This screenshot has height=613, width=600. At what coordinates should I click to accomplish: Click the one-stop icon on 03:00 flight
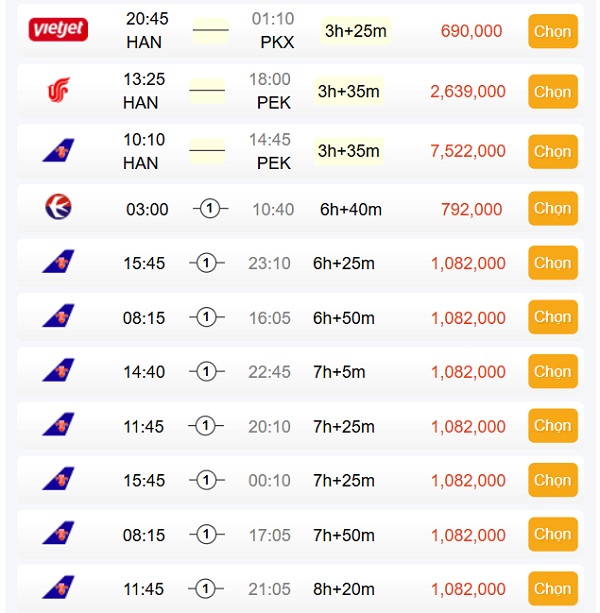210,209
